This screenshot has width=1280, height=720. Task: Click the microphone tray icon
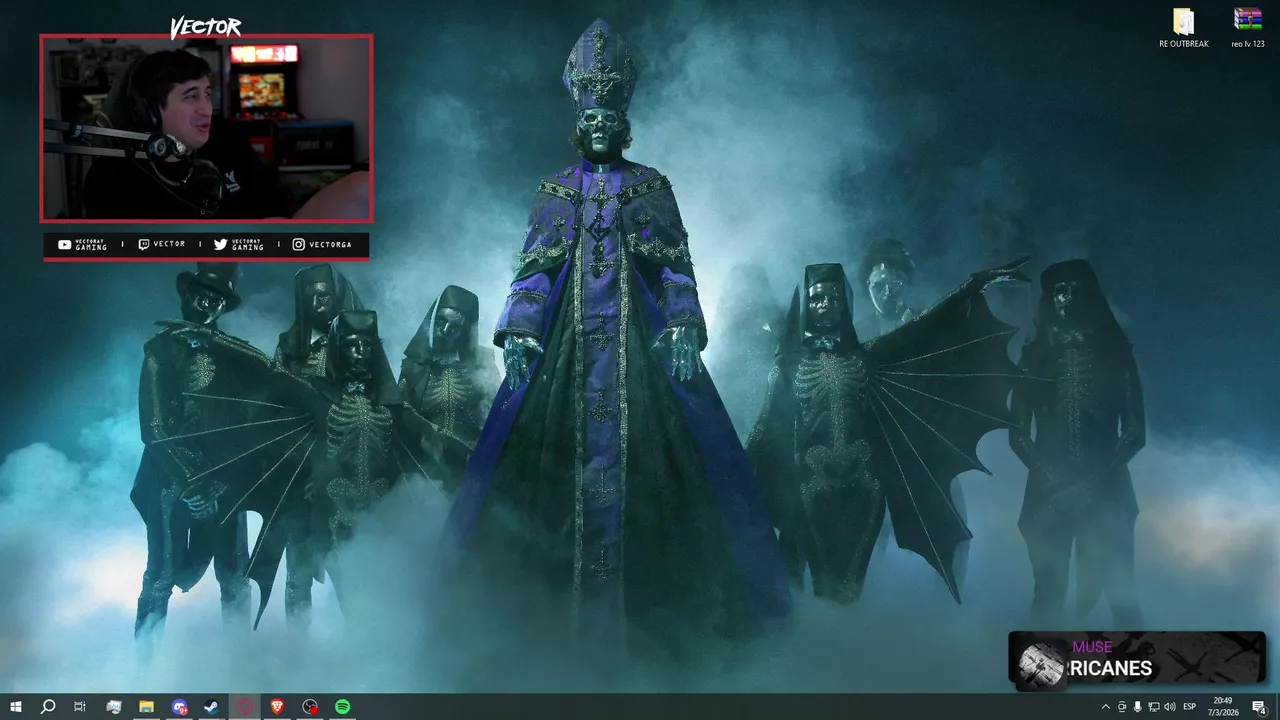click(1137, 707)
